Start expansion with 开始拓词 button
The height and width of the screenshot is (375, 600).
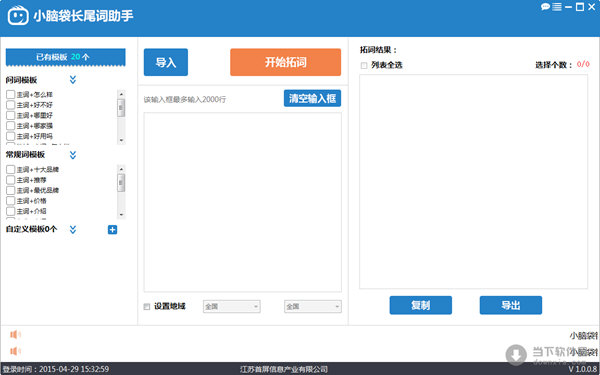(285, 62)
